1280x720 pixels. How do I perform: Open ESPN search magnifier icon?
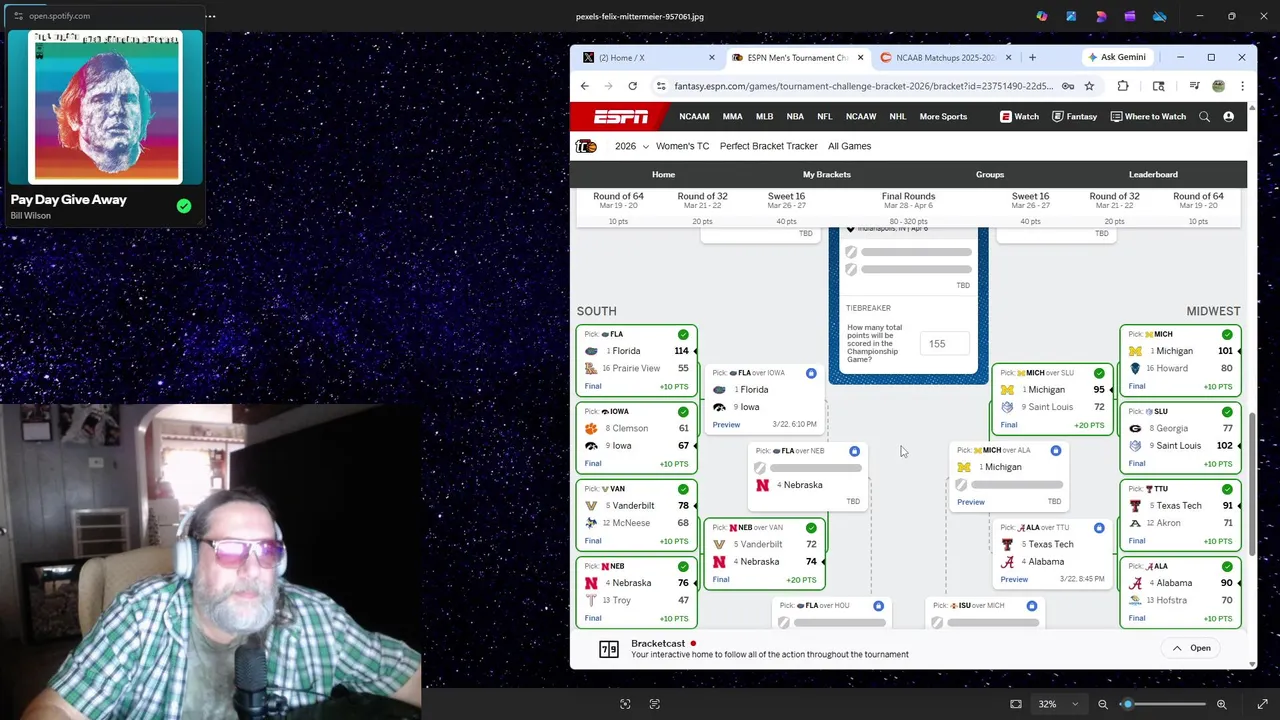(1204, 117)
